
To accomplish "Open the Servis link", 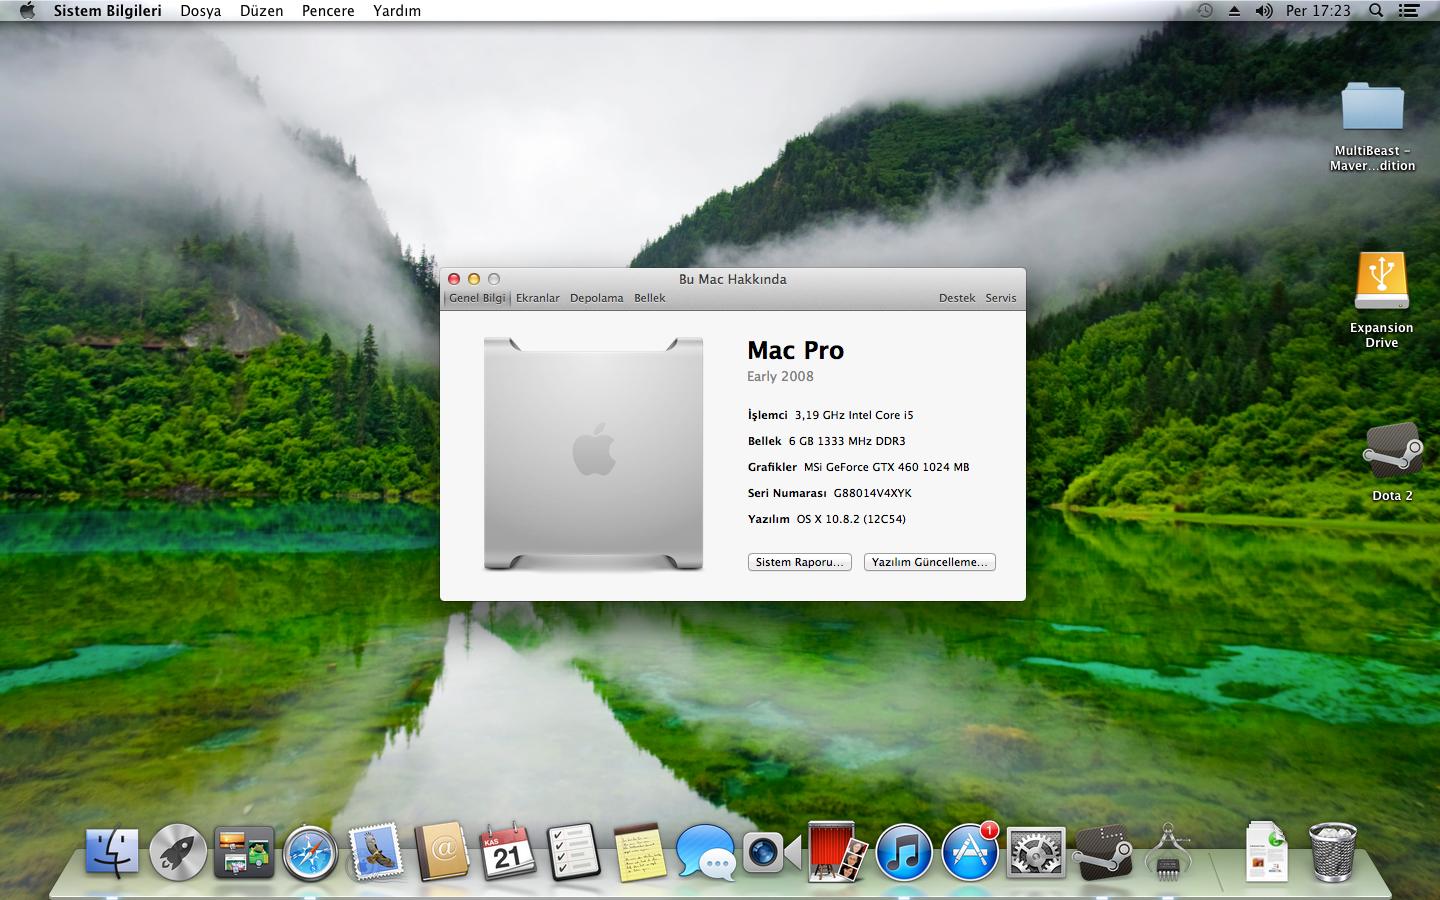I will pyautogui.click(x=1001, y=298).
